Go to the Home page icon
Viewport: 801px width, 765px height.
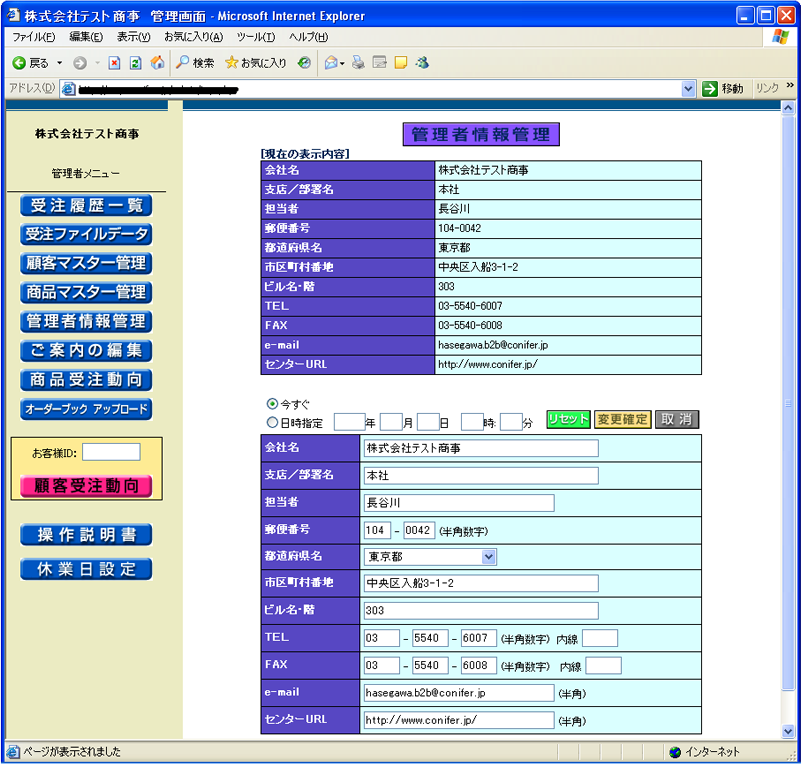pyautogui.click(x=157, y=62)
